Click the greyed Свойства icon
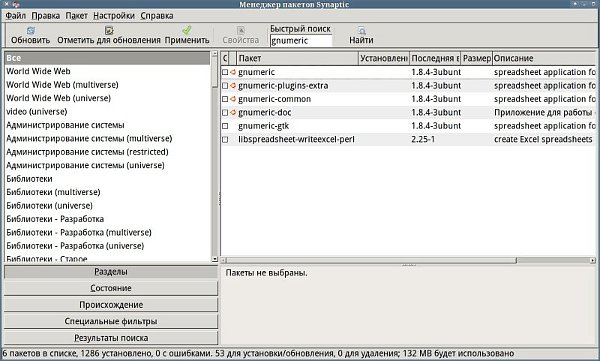600x361 pixels. click(x=241, y=30)
